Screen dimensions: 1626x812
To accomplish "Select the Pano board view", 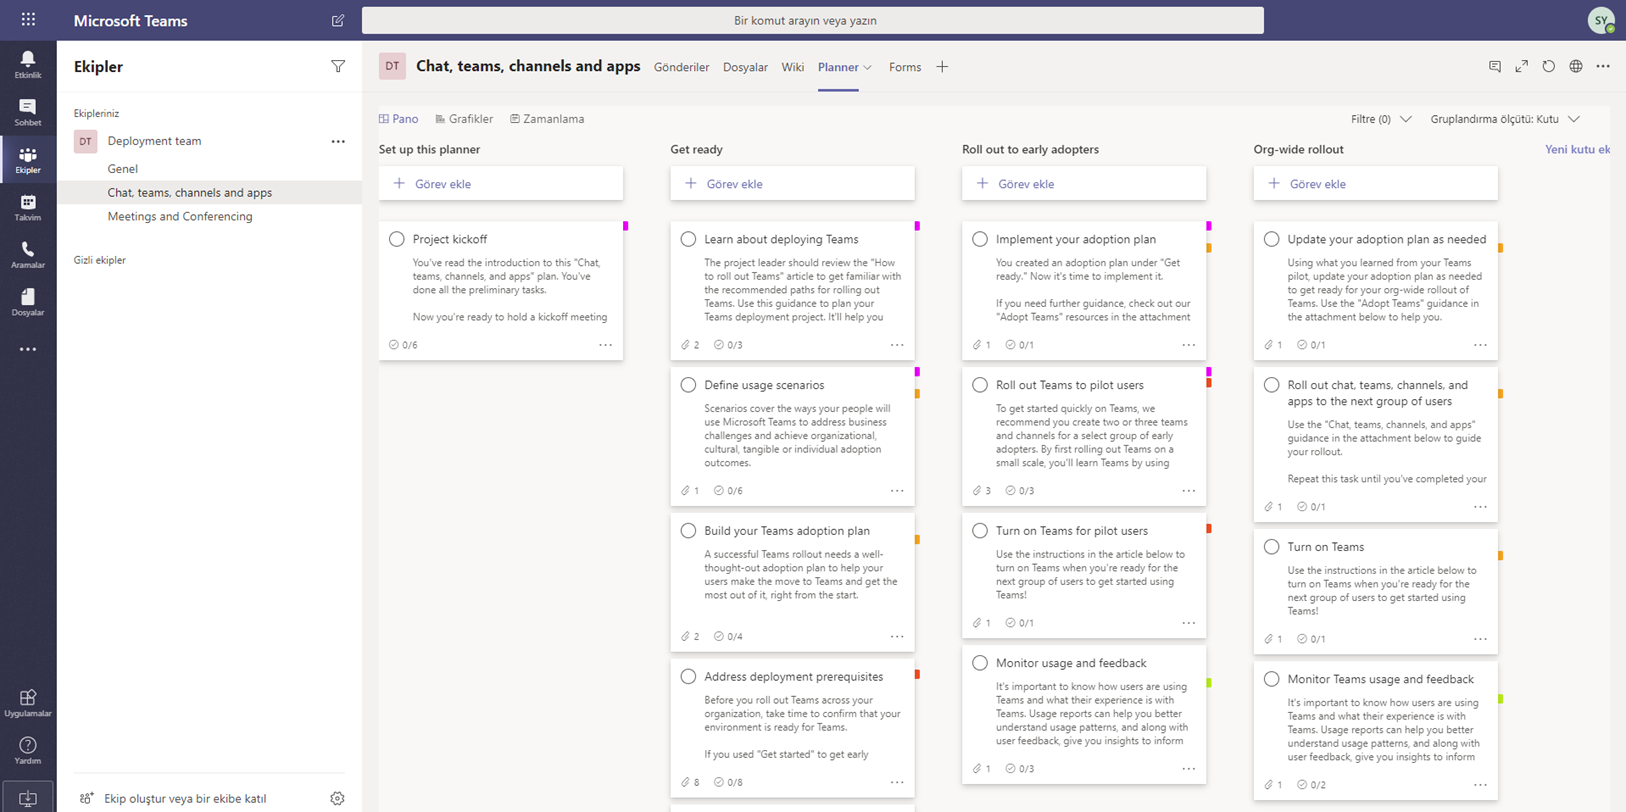I will [x=399, y=119].
